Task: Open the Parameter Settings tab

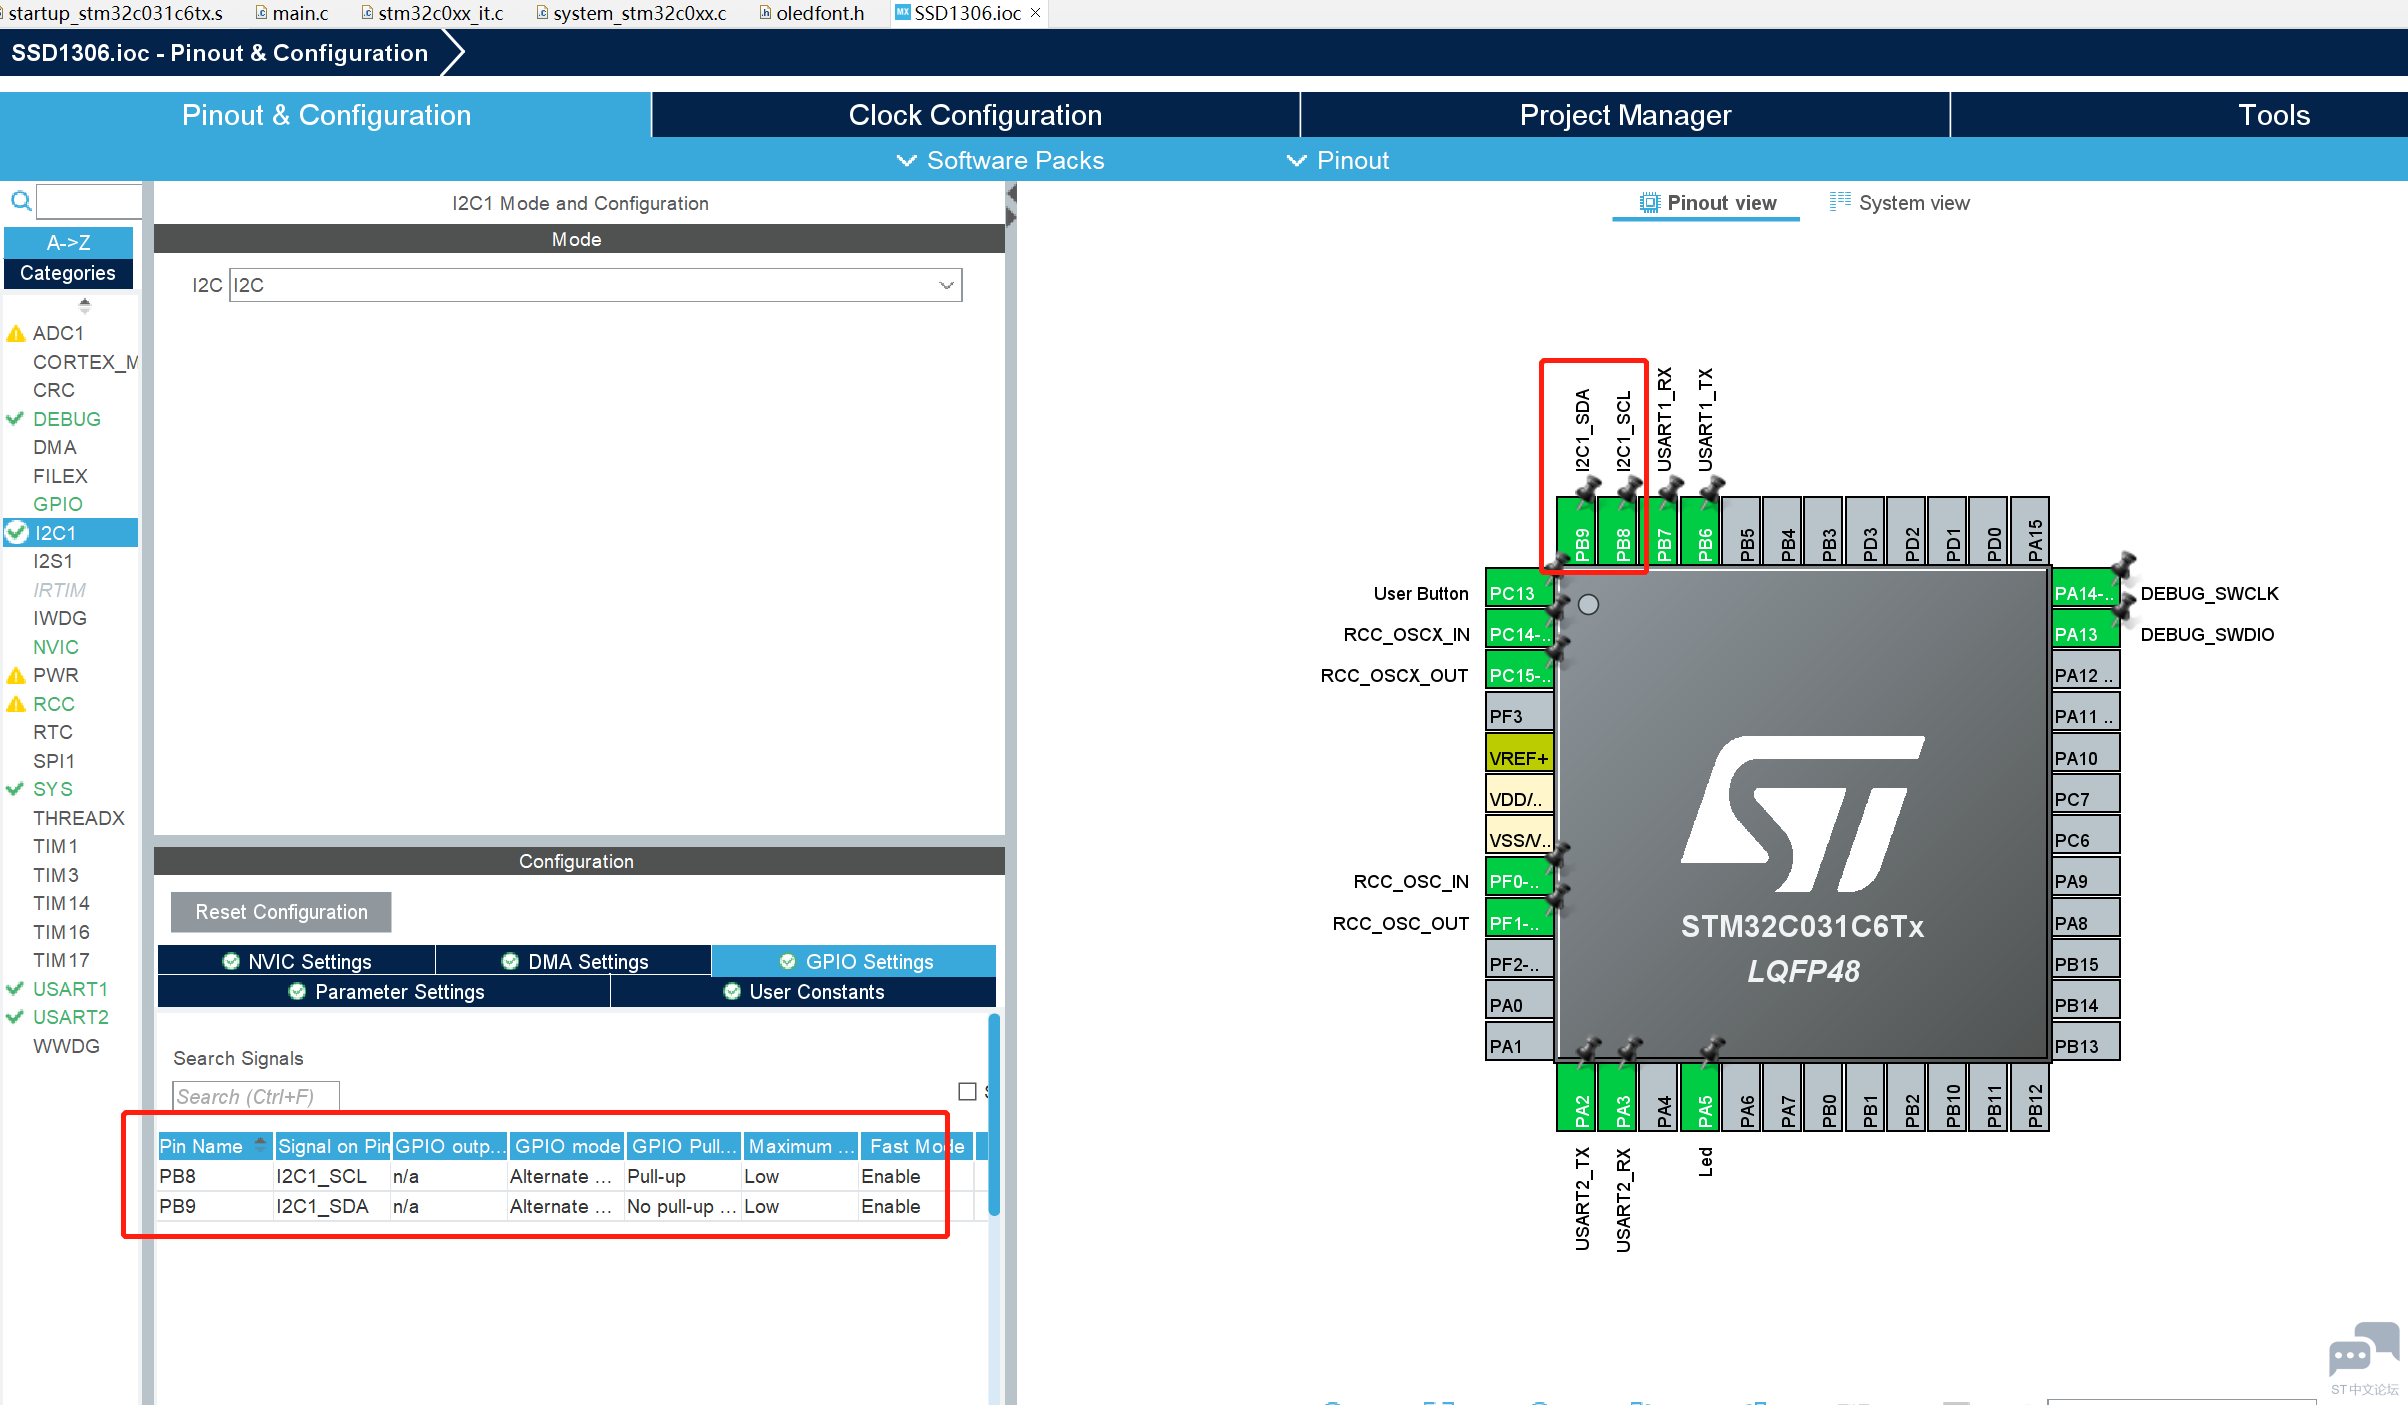Action: [x=384, y=991]
